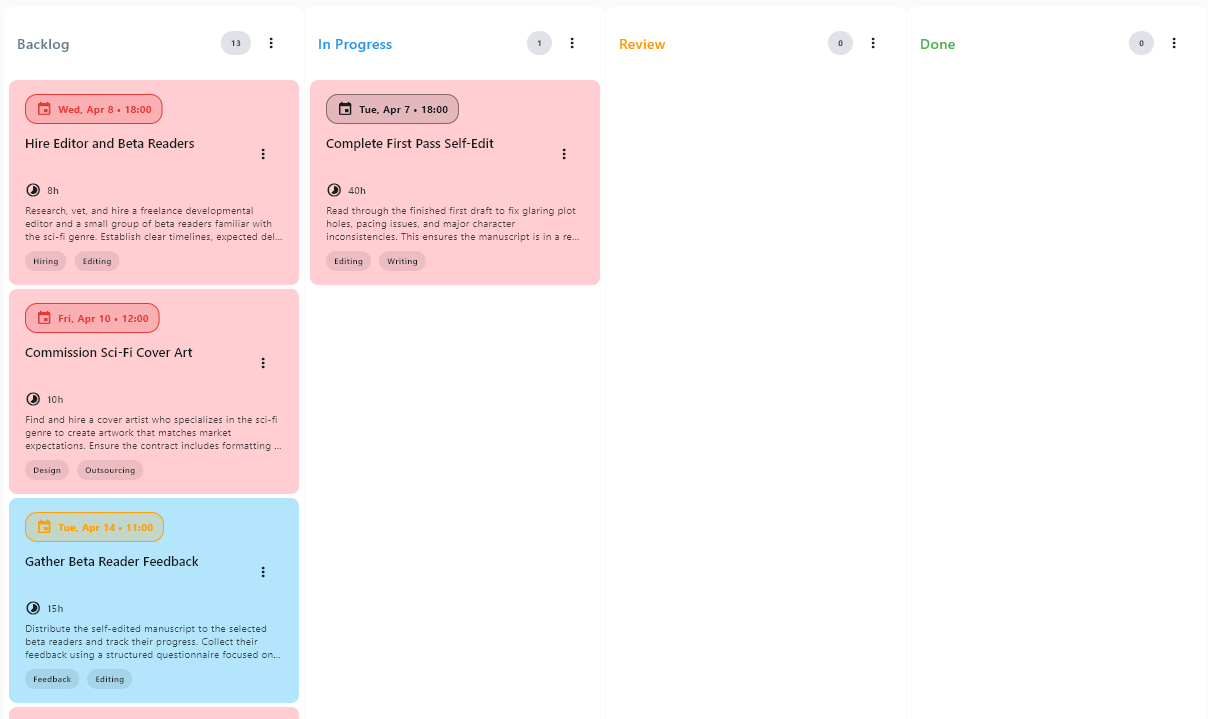The width and height of the screenshot is (1208, 719).
Task: Click the description starting 'Research, vet, and hire'
Action: coord(154,224)
